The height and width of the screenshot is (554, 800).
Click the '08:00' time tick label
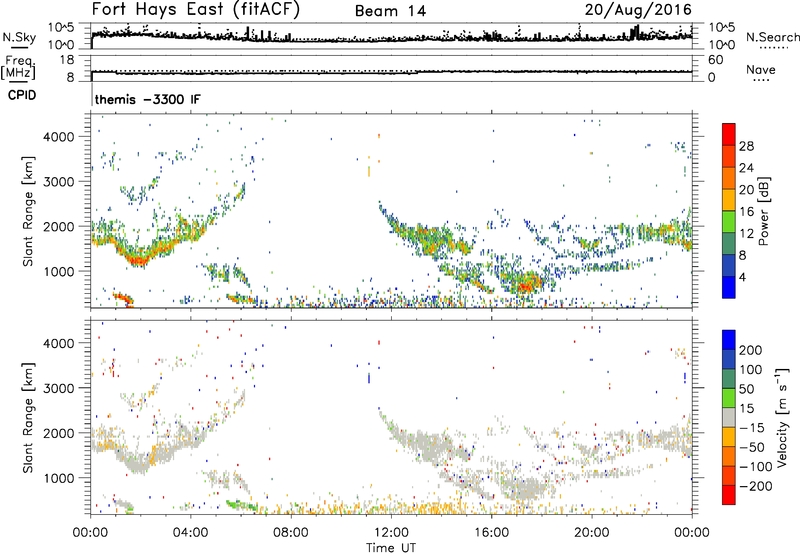pyautogui.click(x=291, y=533)
